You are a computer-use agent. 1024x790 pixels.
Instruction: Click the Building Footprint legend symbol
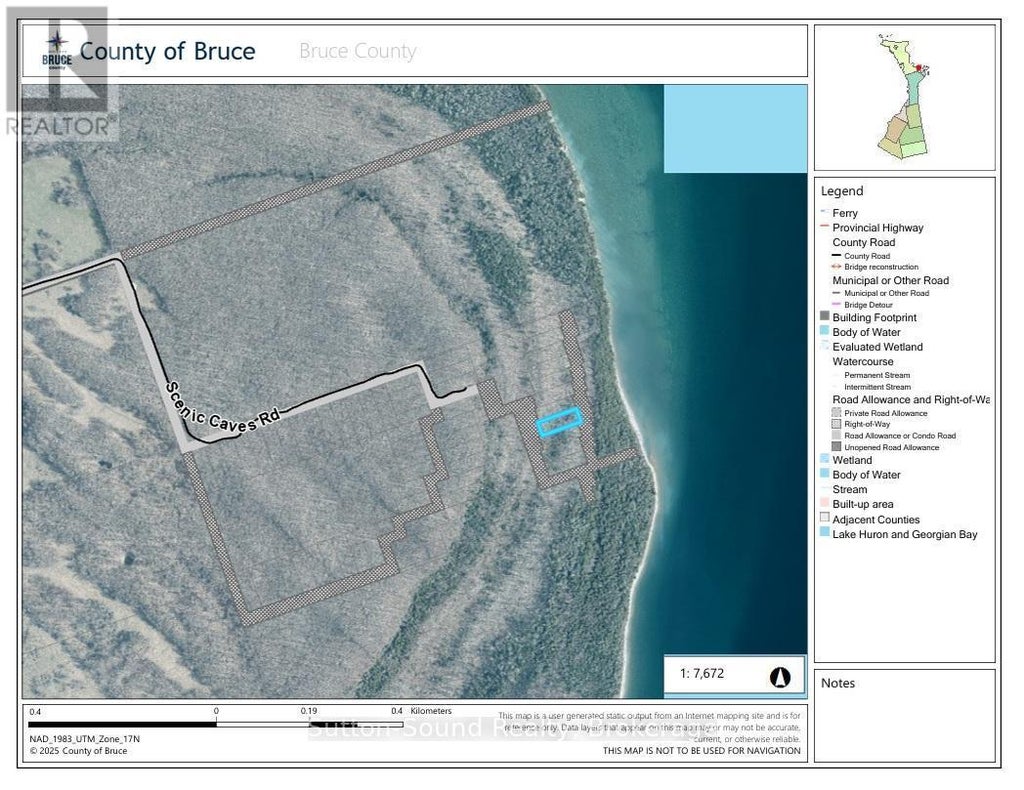click(825, 318)
